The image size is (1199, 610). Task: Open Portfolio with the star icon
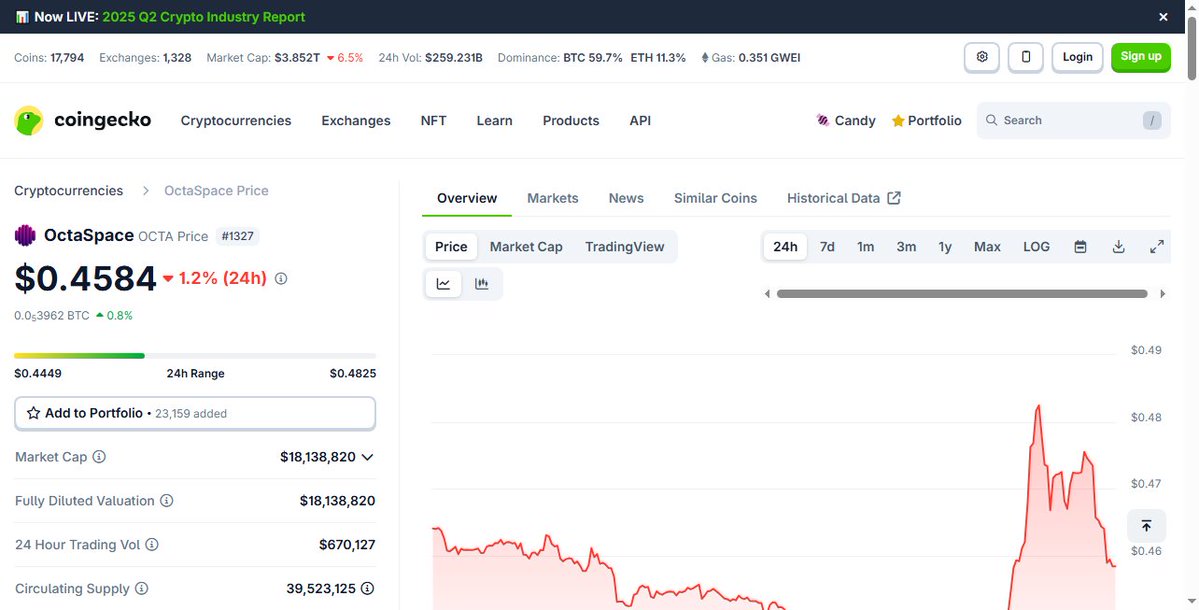927,121
